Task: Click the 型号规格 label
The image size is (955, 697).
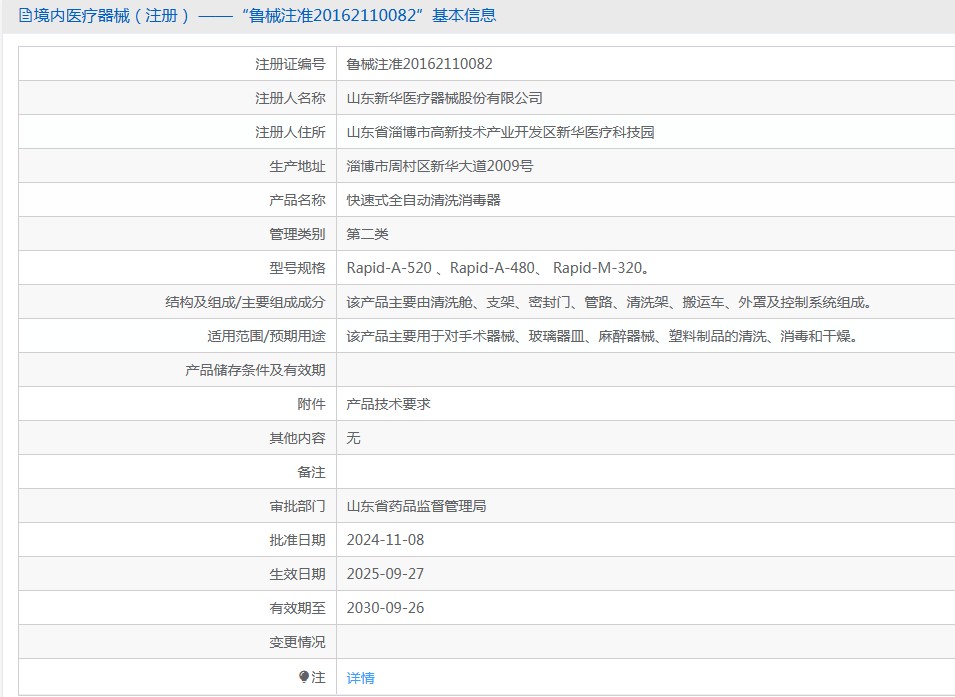Action: [297, 268]
